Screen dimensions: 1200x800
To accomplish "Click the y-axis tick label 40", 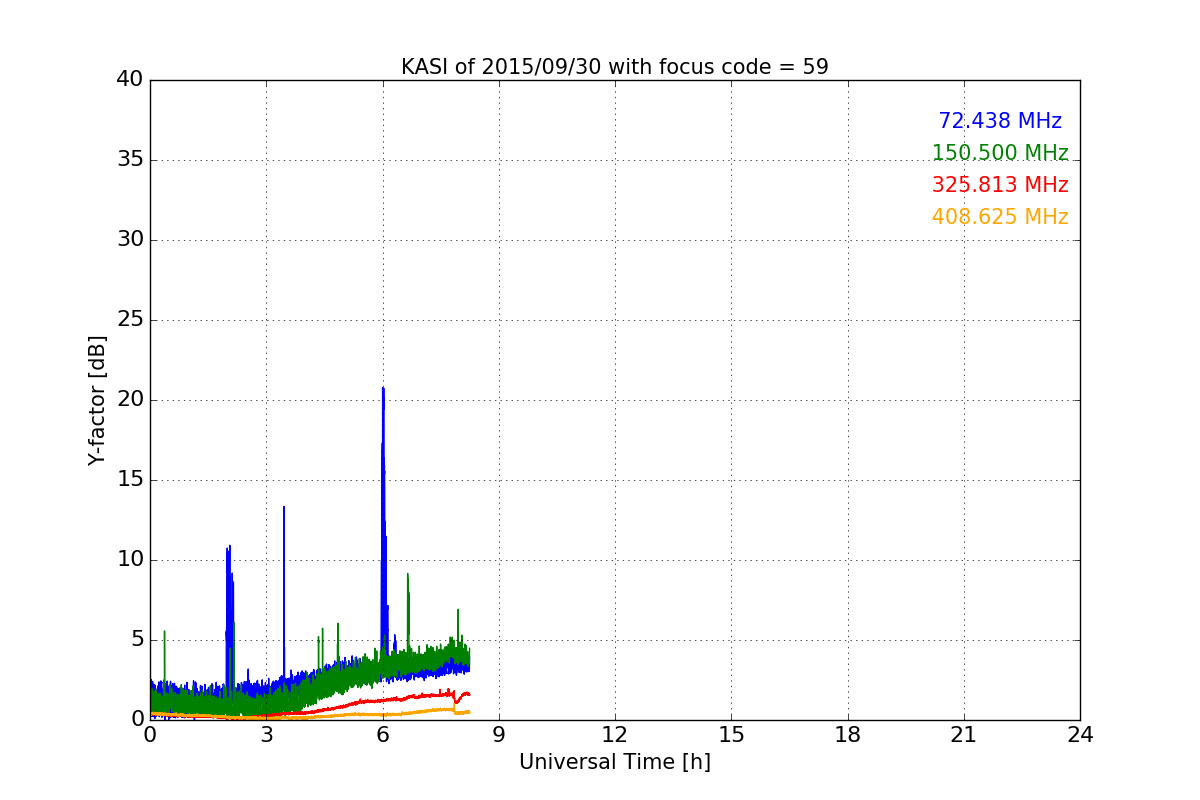I will coord(130,79).
